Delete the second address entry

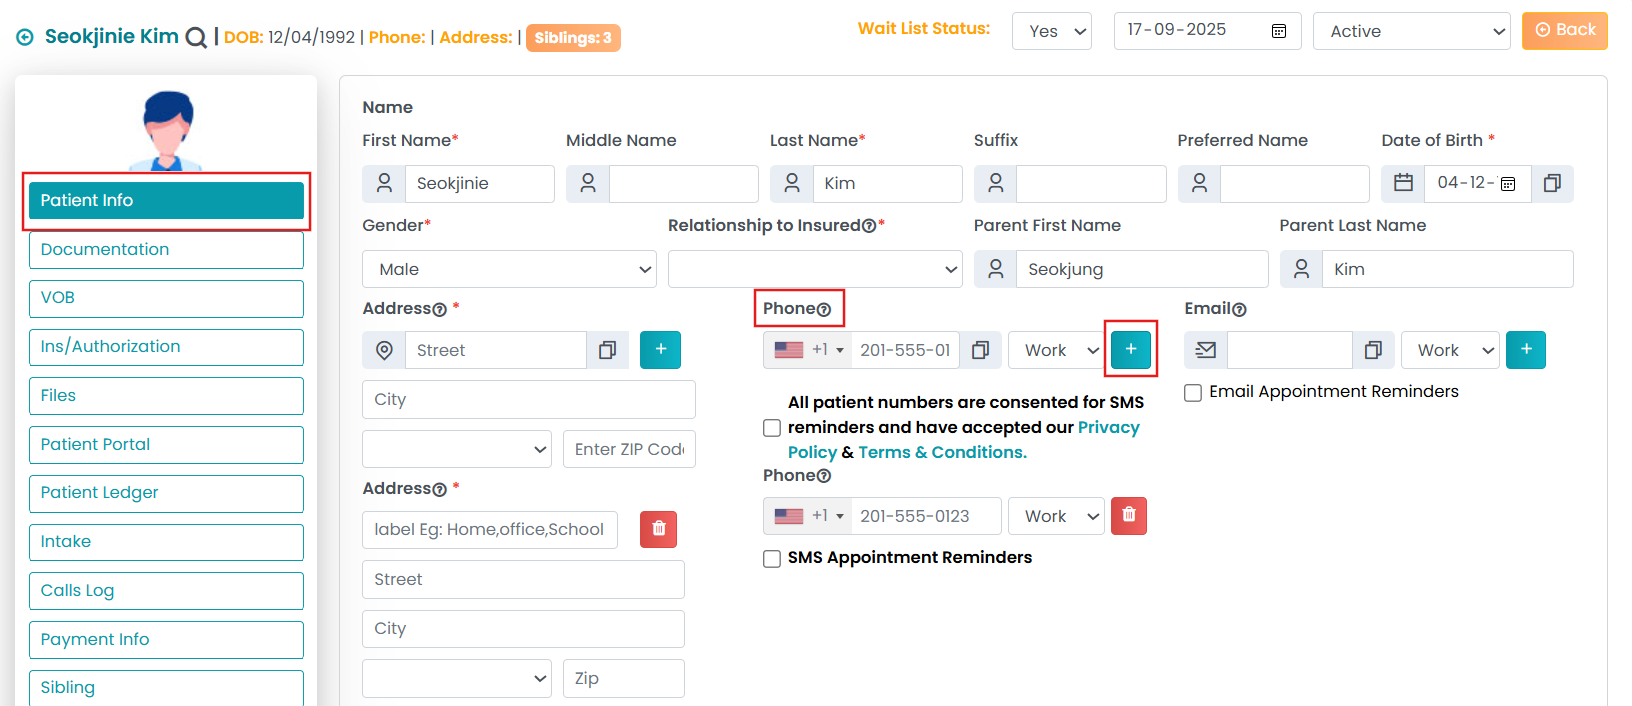[658, 528]
